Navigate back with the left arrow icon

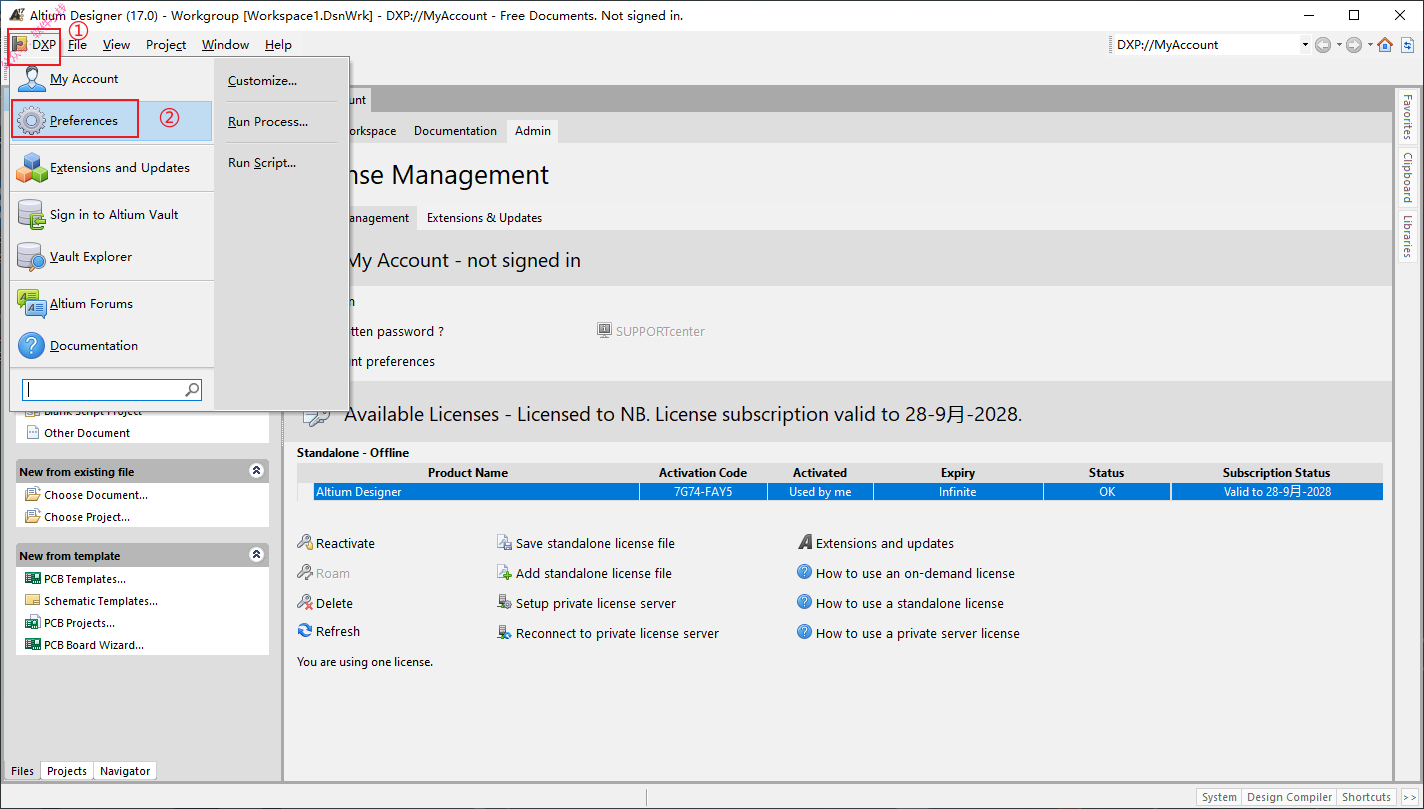point(1323,44)
